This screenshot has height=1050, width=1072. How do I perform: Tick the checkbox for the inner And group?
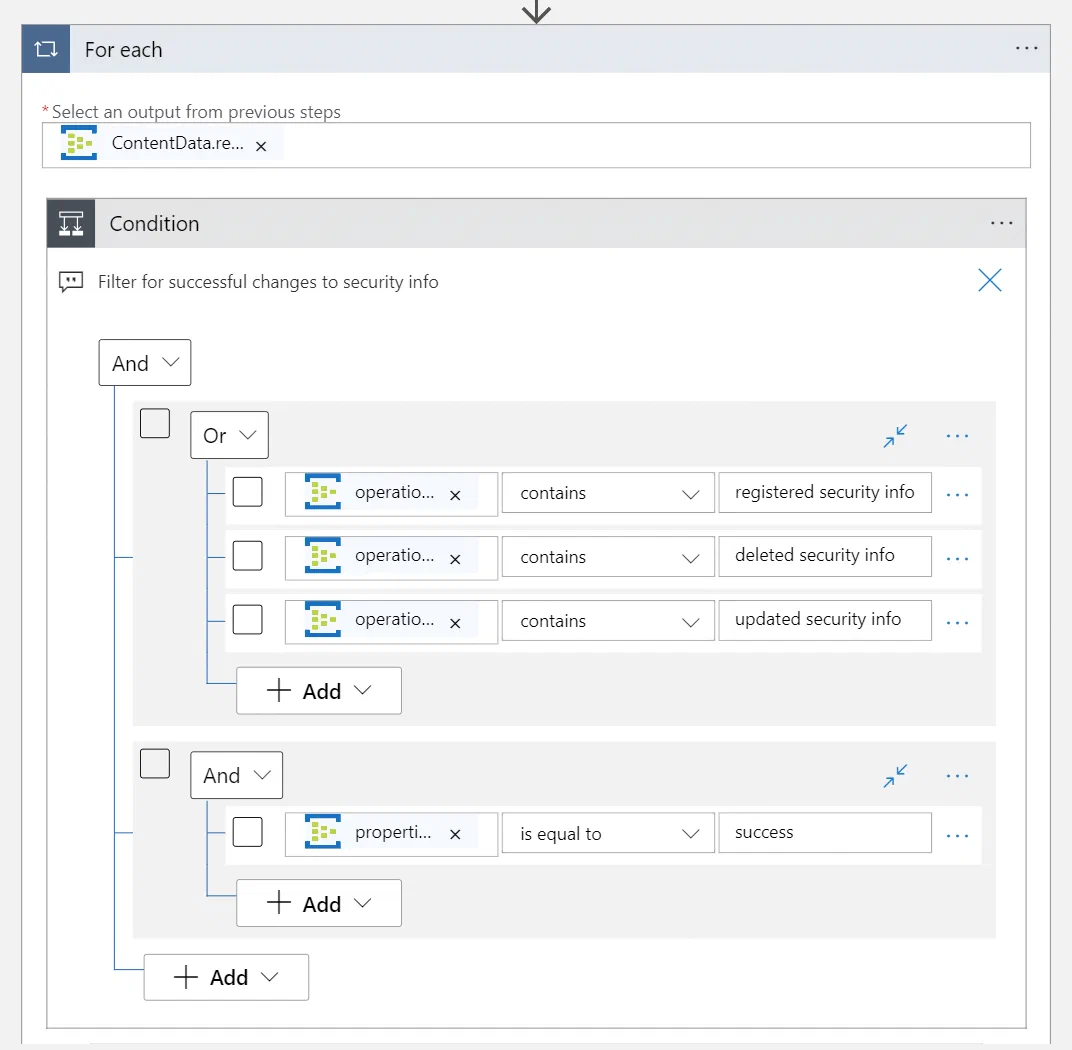[x=155, y=764]
